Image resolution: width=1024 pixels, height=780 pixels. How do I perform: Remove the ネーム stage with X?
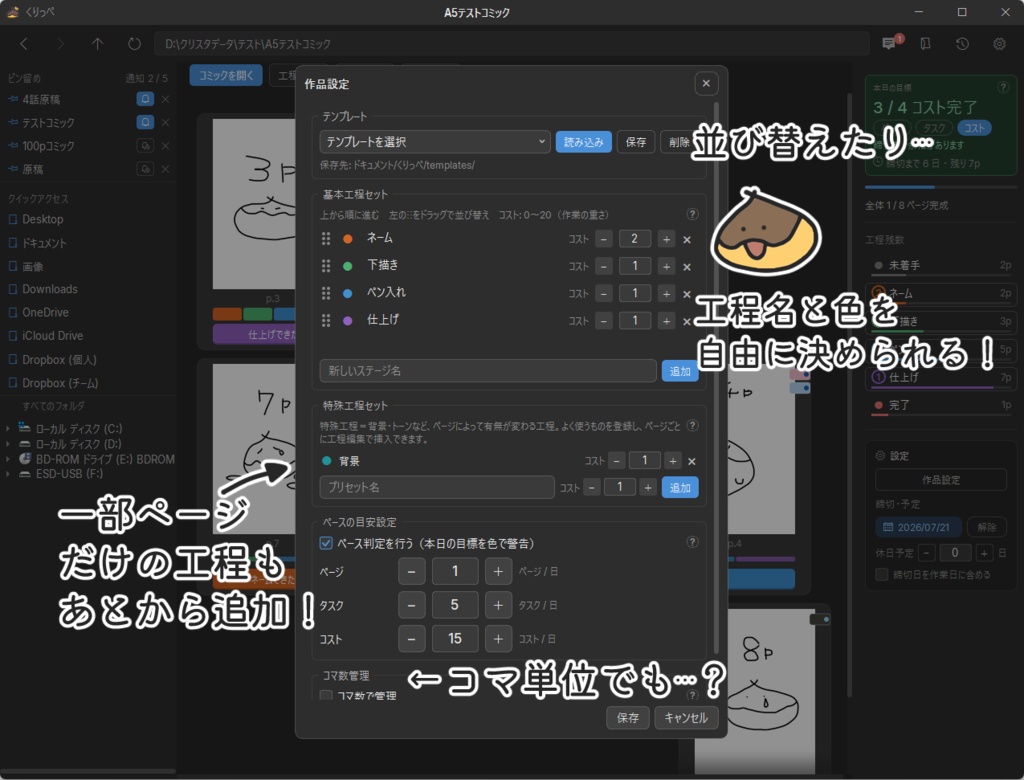point(687,240)
